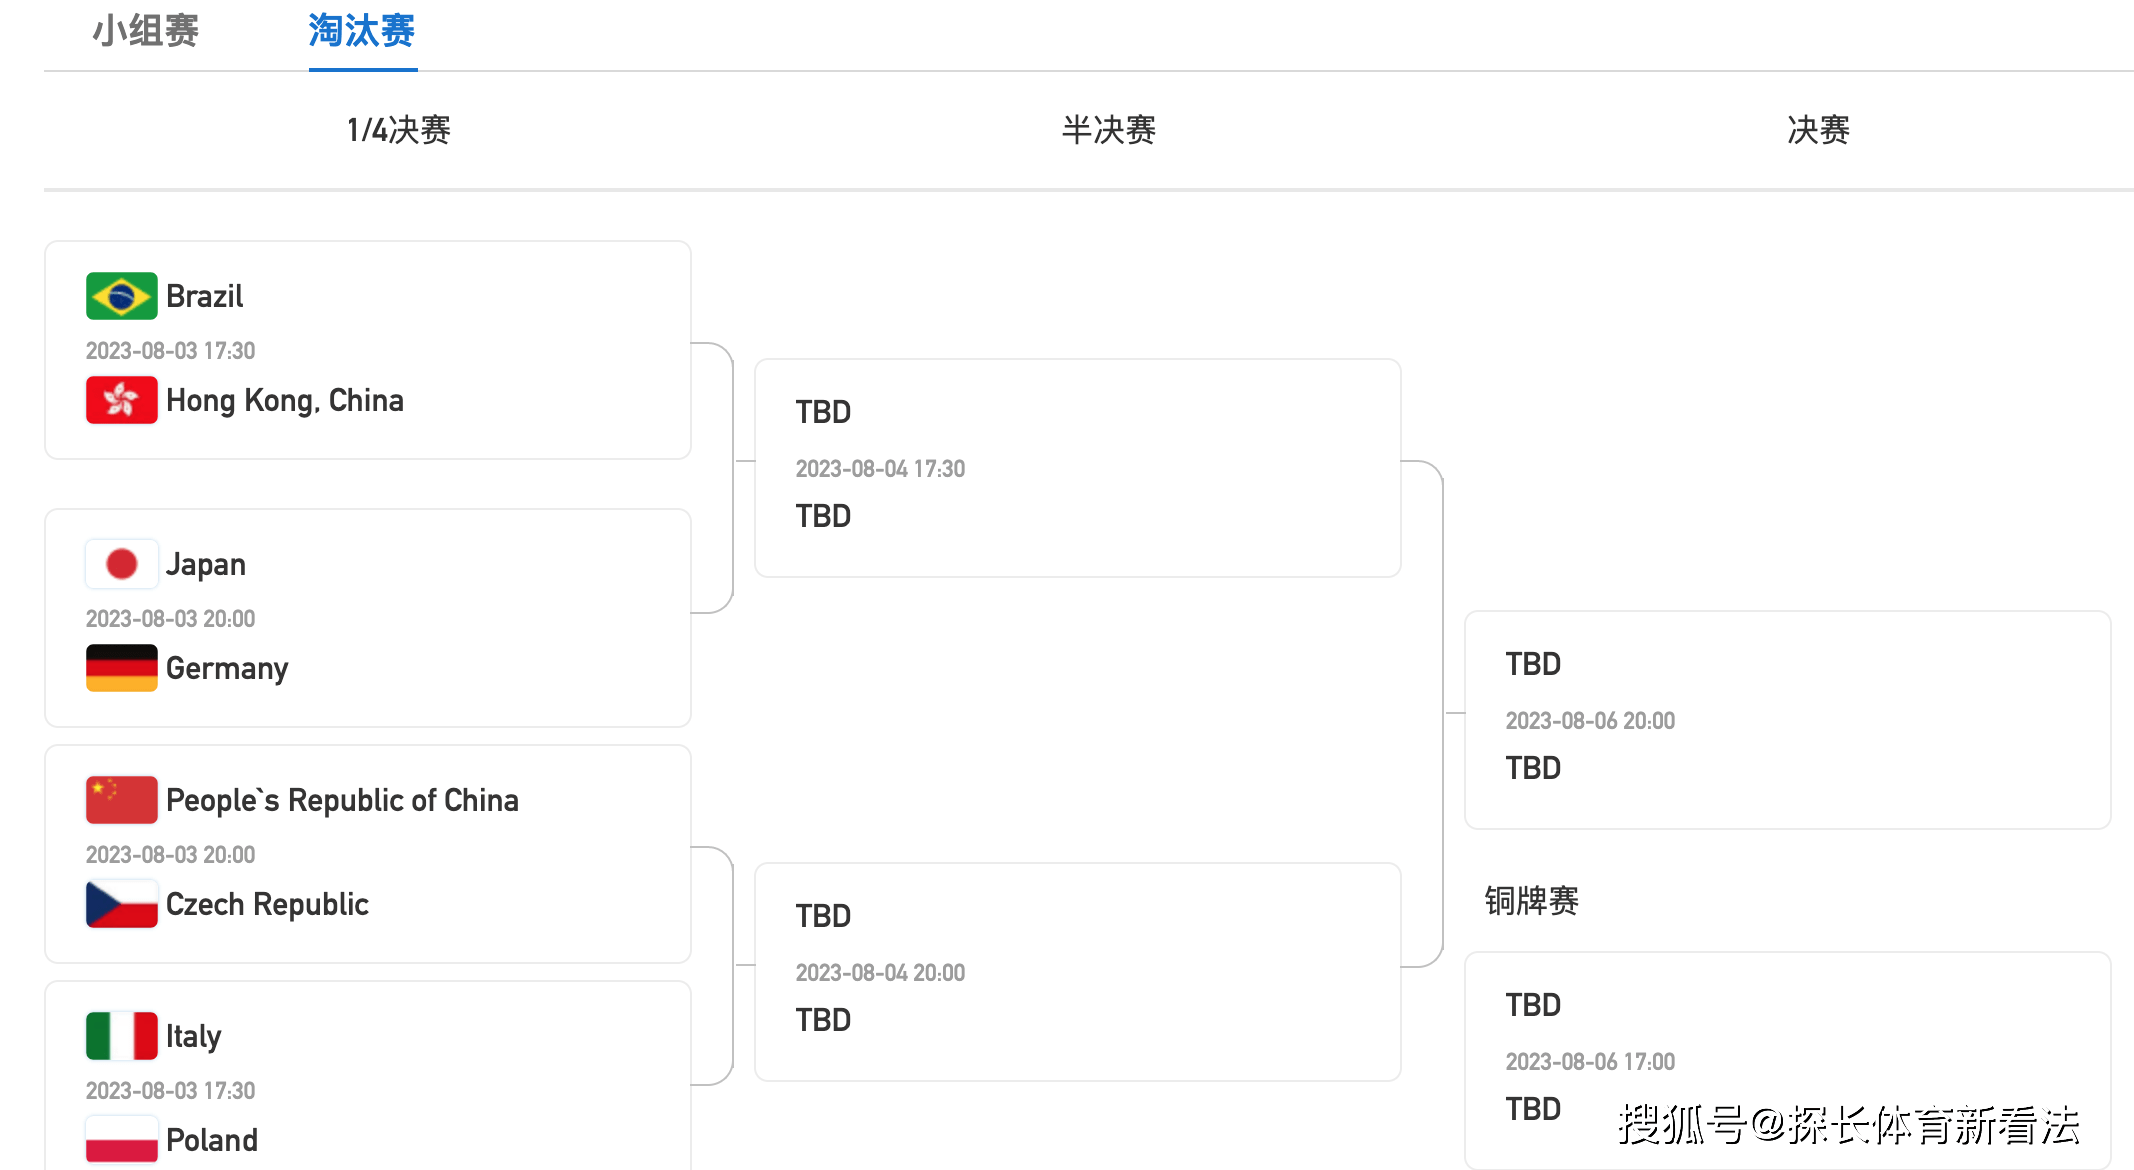Viewport: 2134px width, 1170px height.
Task: Click the 半决赛 column header
Action: [x=1108, y=130]
